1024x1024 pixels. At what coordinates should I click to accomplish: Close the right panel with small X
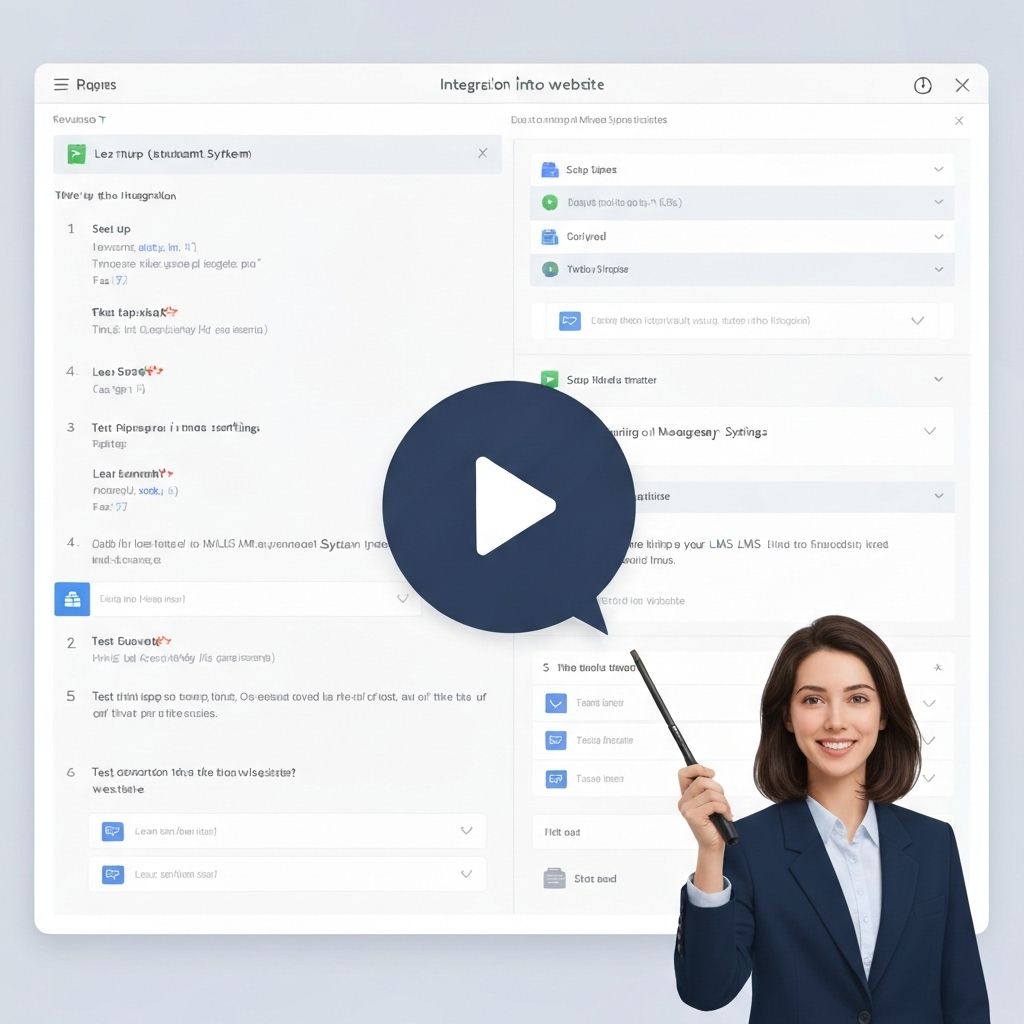(958, 121)
